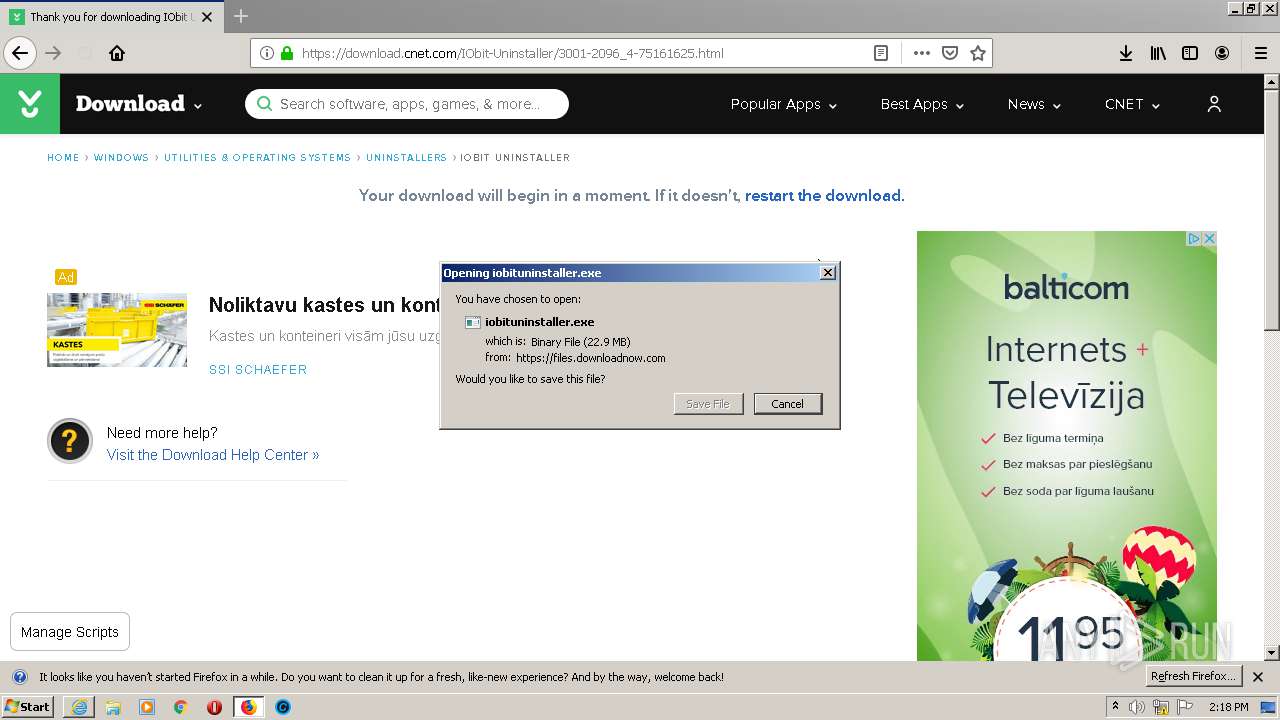The width and height of the screenshot is (1280, 720).
Task: Open the Windows Start button
Action: pyautogui.click(x=27, y=707)
